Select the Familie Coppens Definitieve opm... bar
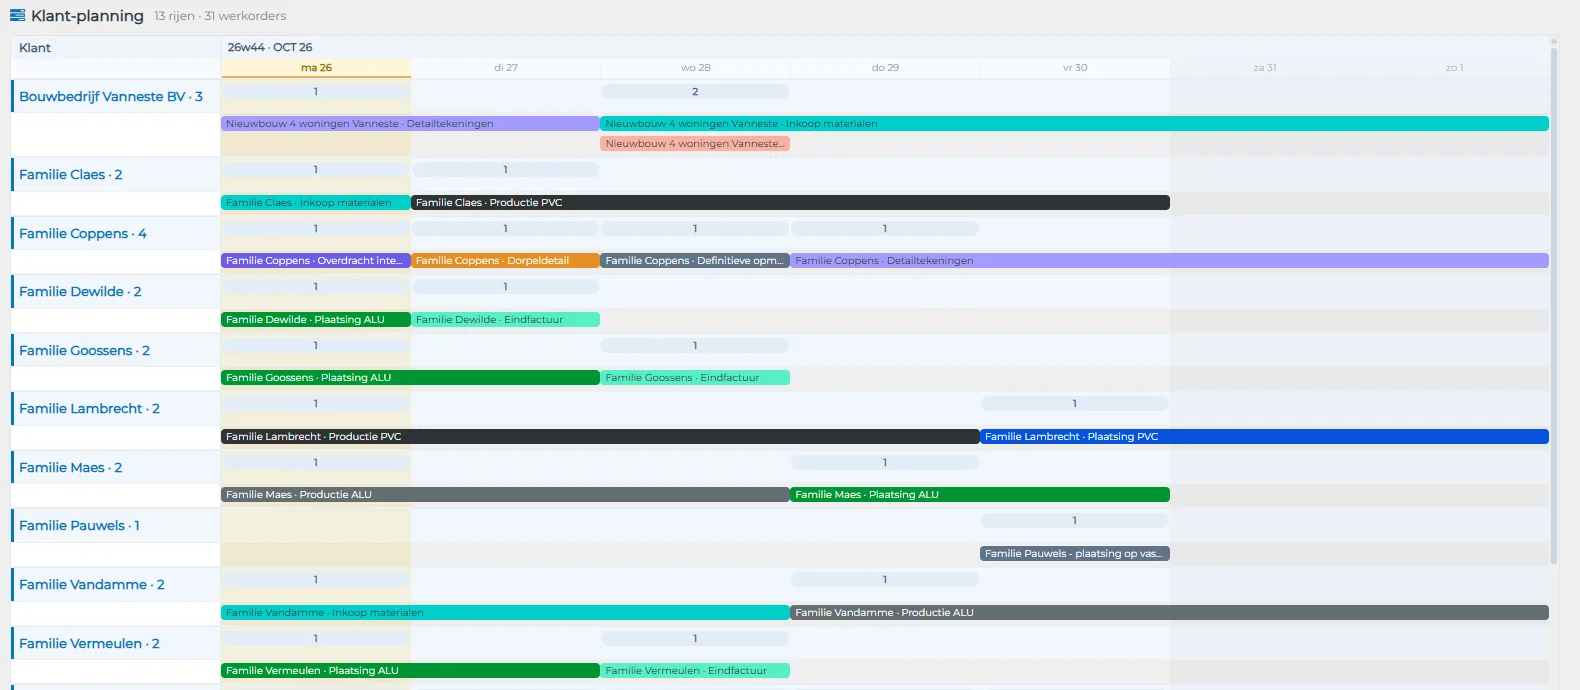The height and width of the screenshot is (690, 1580). click(x=695, y=261)
